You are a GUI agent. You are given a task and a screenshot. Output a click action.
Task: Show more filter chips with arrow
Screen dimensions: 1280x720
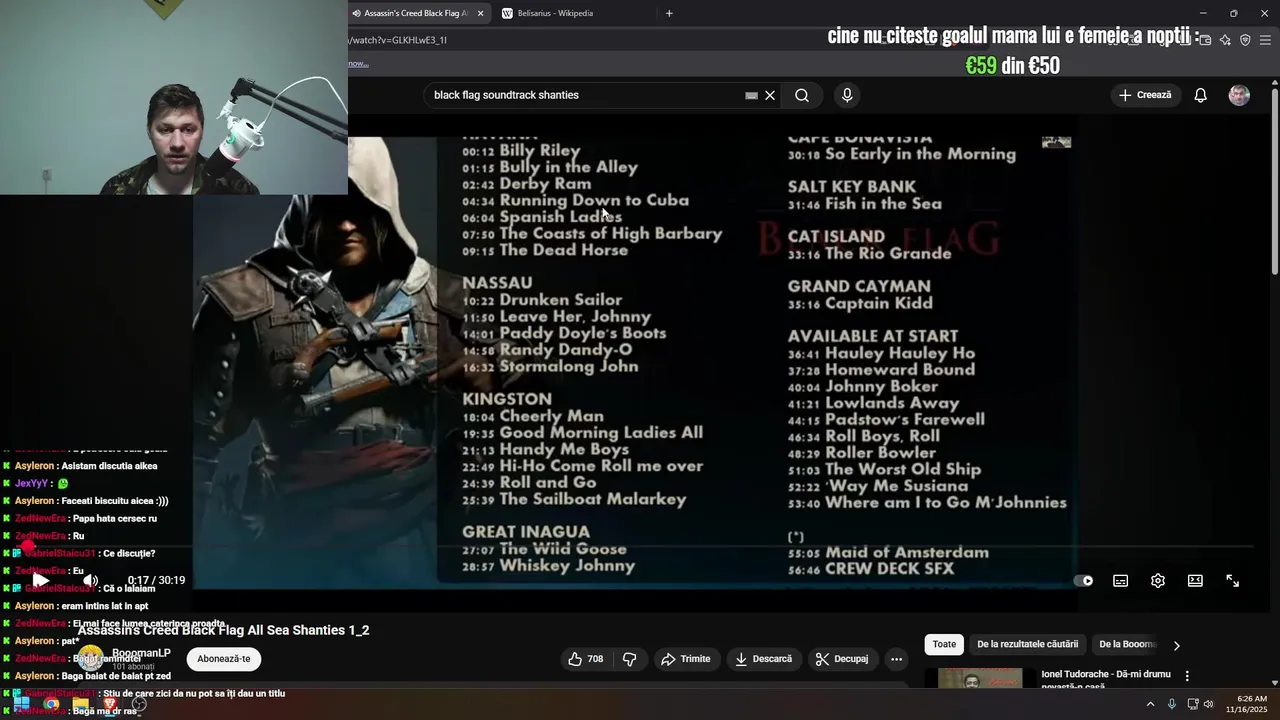[1176, 646]
